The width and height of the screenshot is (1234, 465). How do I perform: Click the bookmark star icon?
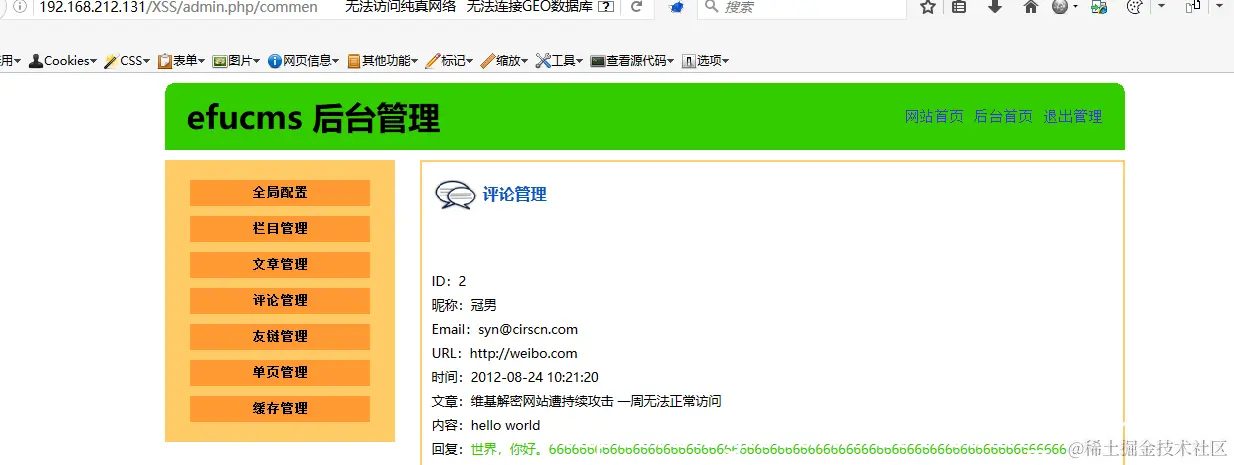928,7
